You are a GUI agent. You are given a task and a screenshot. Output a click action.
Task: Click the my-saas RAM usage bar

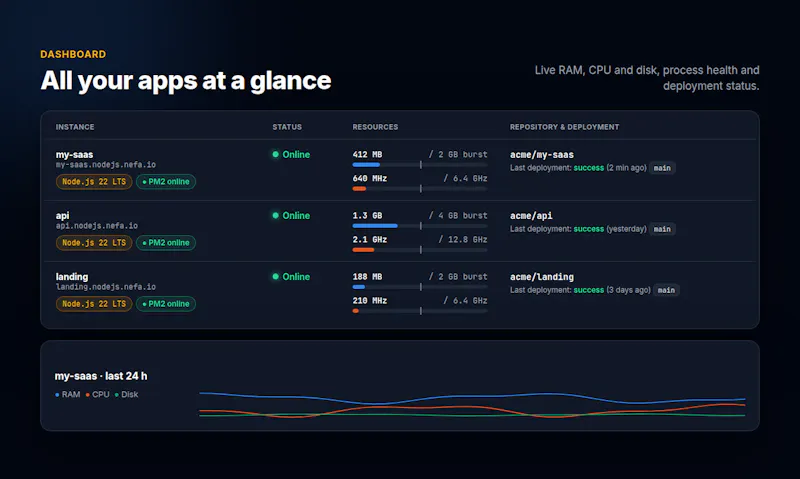420,165
